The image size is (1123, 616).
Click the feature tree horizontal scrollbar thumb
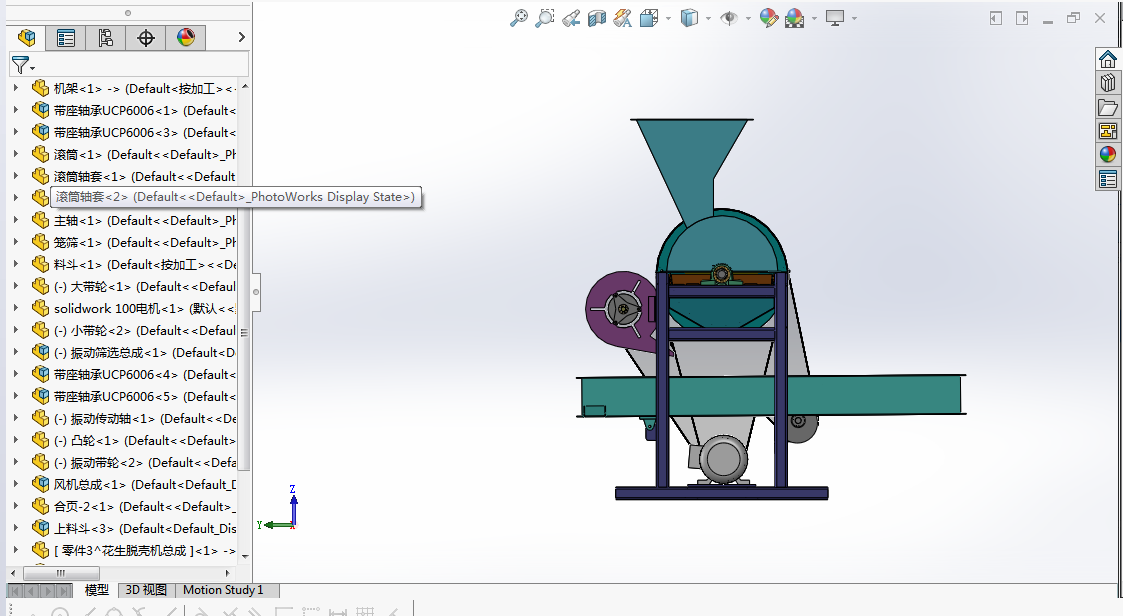[61, 573]
